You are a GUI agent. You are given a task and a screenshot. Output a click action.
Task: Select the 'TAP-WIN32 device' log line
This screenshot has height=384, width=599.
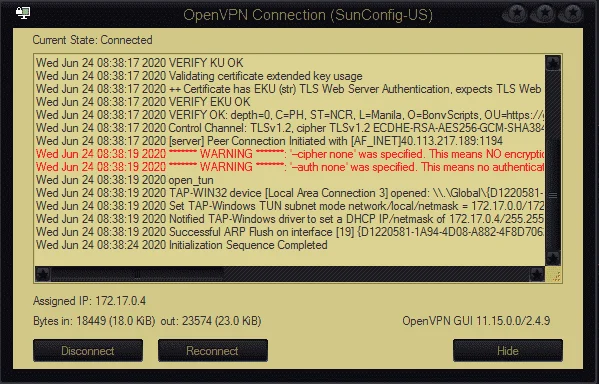[x=290, y=193]
